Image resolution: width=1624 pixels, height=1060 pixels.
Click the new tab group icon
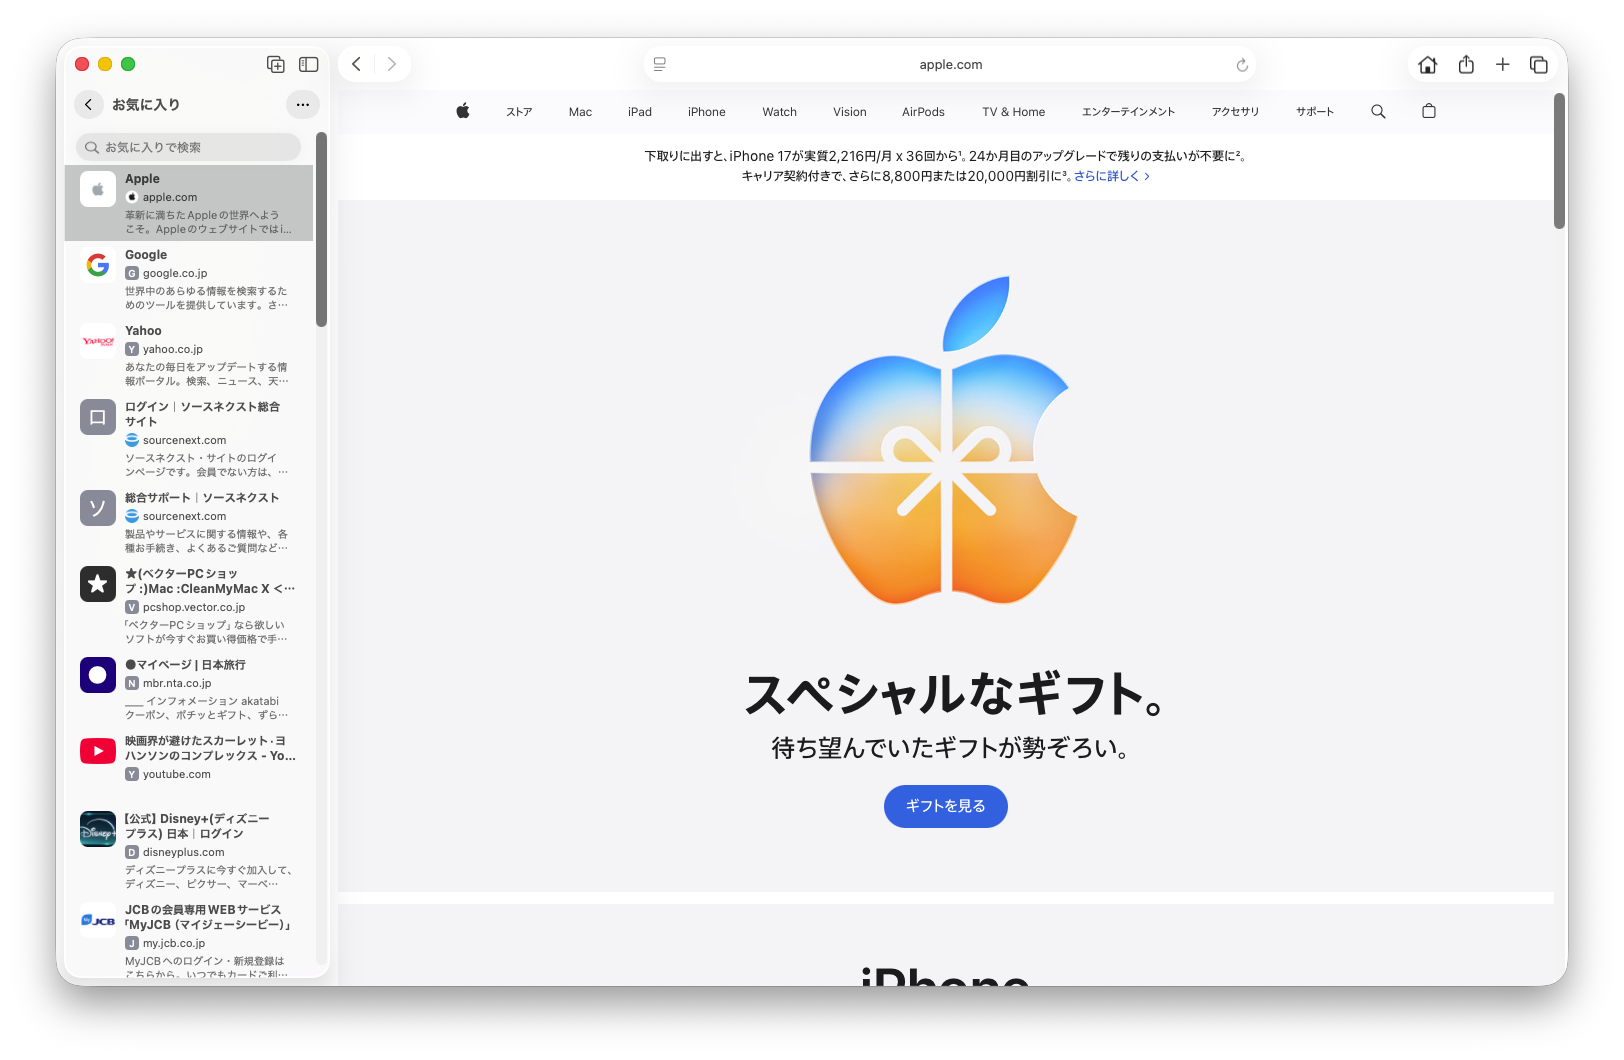[276, 65]
